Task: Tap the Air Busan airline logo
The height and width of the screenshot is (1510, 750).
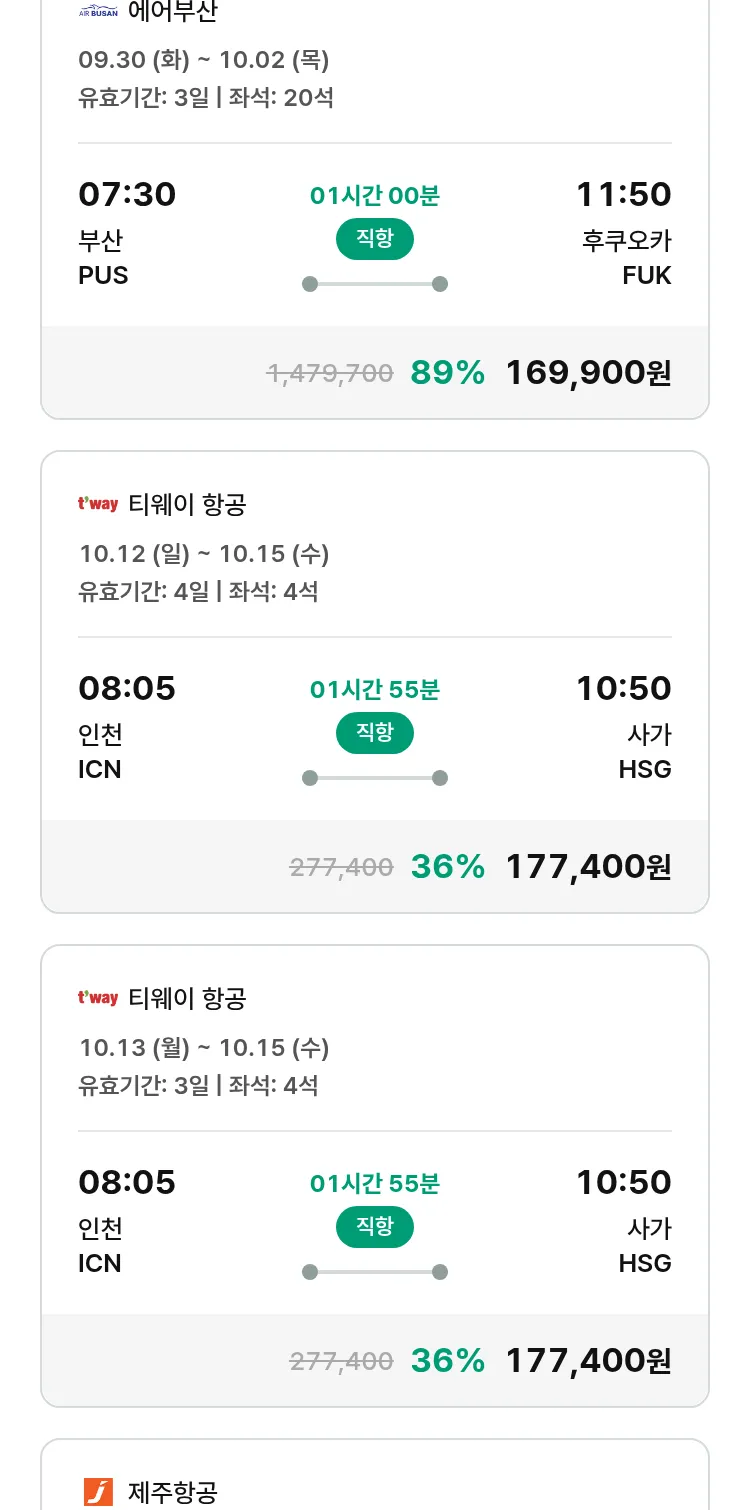Action: coord(98,12)
